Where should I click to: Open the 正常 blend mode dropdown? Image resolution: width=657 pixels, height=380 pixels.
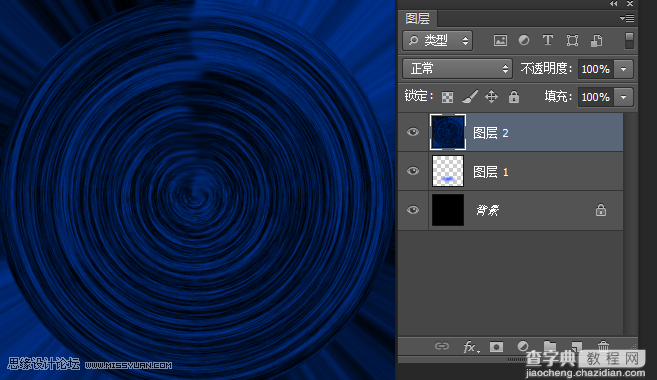[457, 69]
